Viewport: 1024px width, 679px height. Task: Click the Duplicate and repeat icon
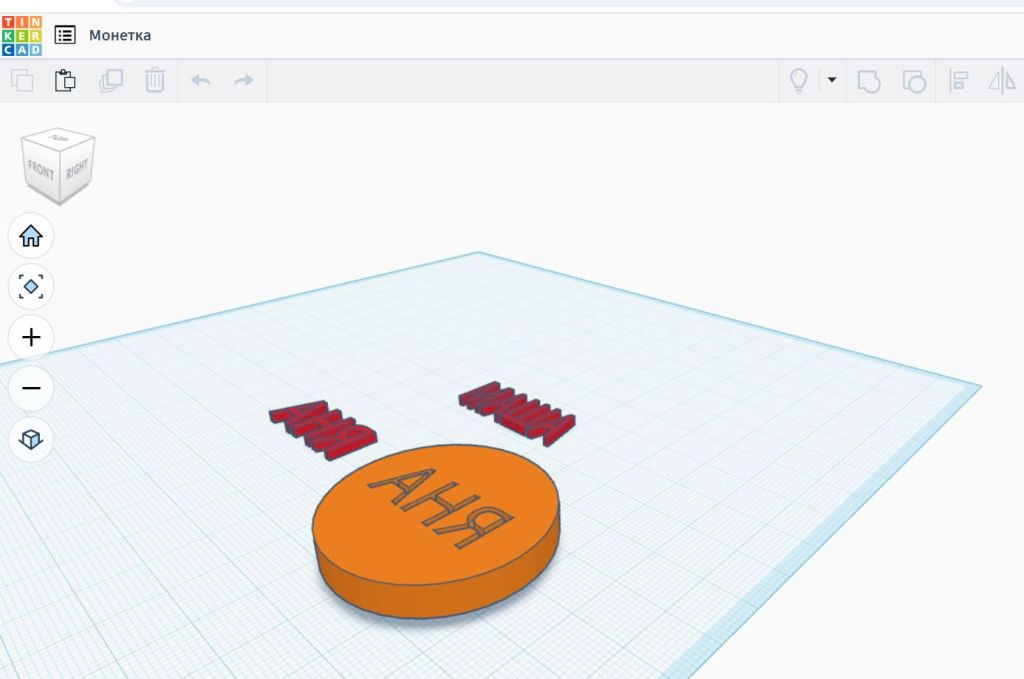coord(110,80)
